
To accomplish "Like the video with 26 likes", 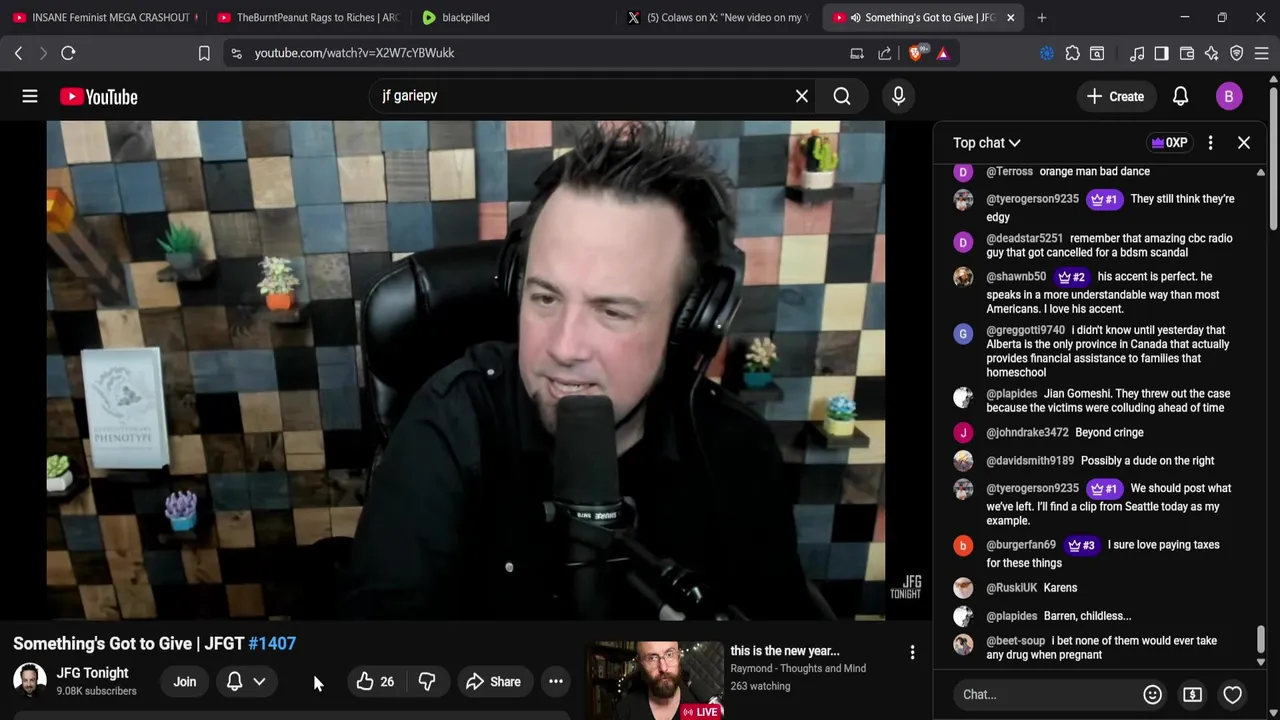I will point(375,682).
